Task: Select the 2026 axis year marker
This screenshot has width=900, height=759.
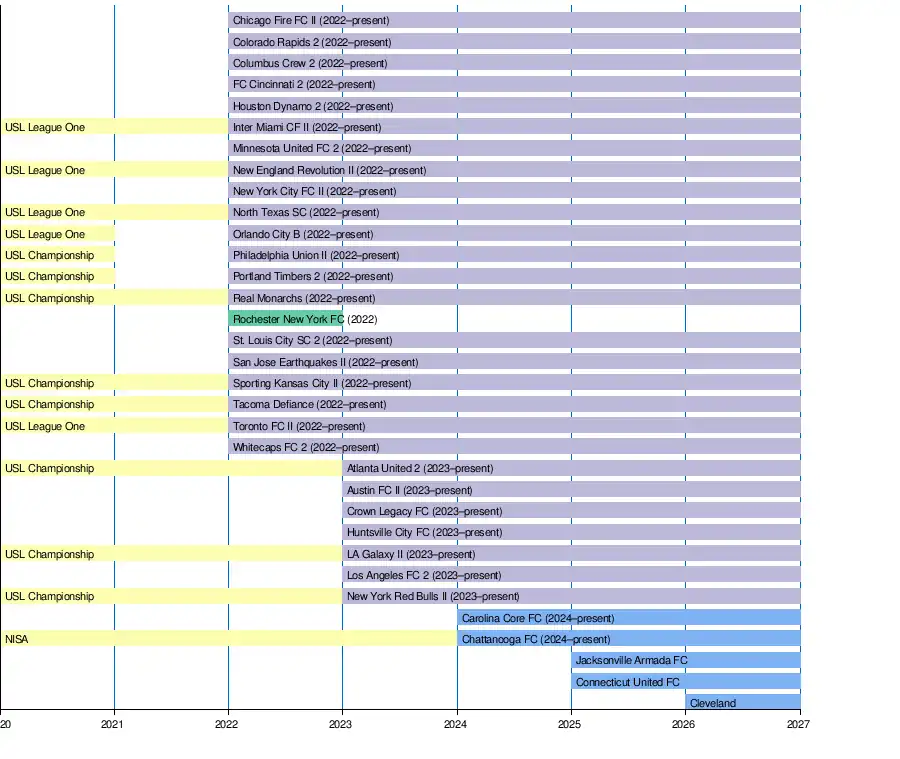Action: point(685,724)
